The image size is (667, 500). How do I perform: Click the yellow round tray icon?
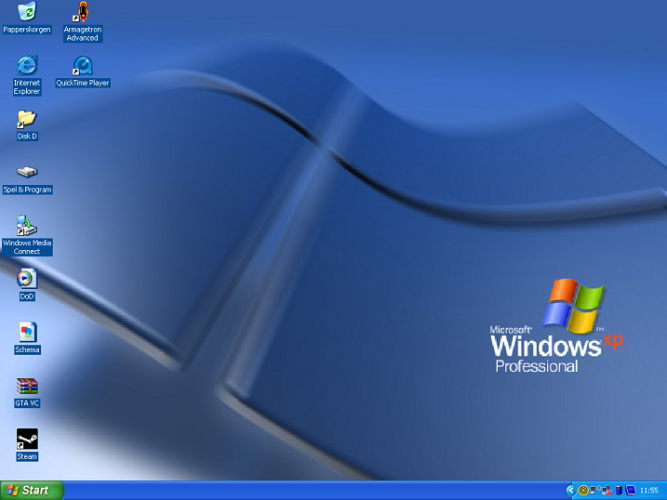[x=583, y=490]
